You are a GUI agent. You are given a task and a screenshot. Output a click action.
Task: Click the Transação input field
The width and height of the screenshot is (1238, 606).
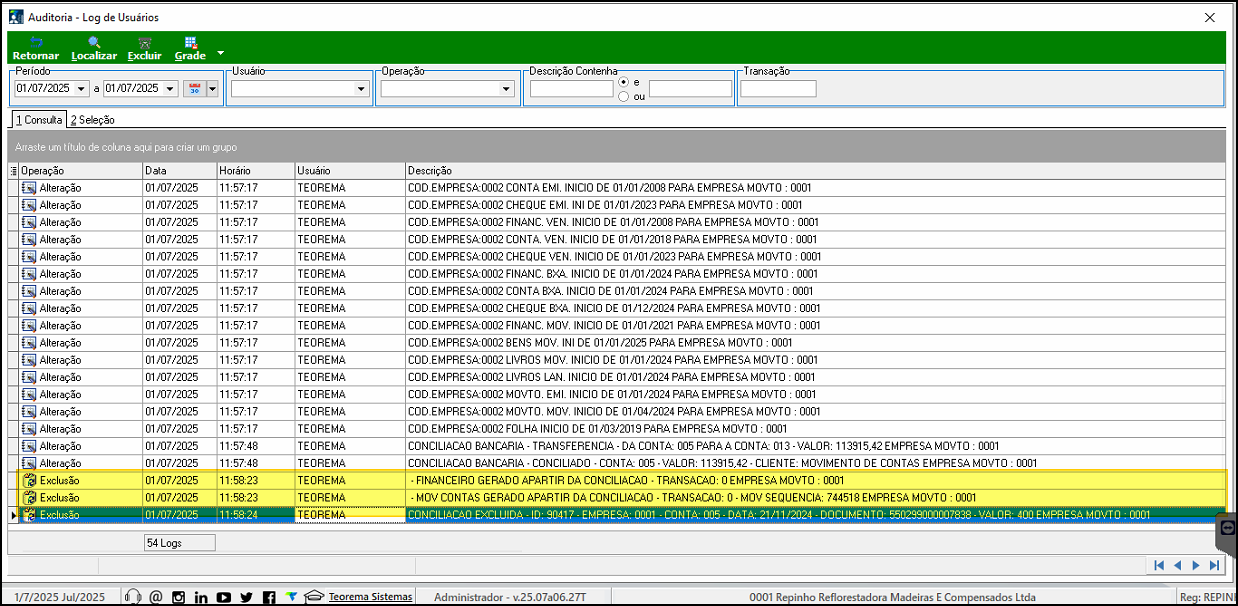click(x=778, y=89)
